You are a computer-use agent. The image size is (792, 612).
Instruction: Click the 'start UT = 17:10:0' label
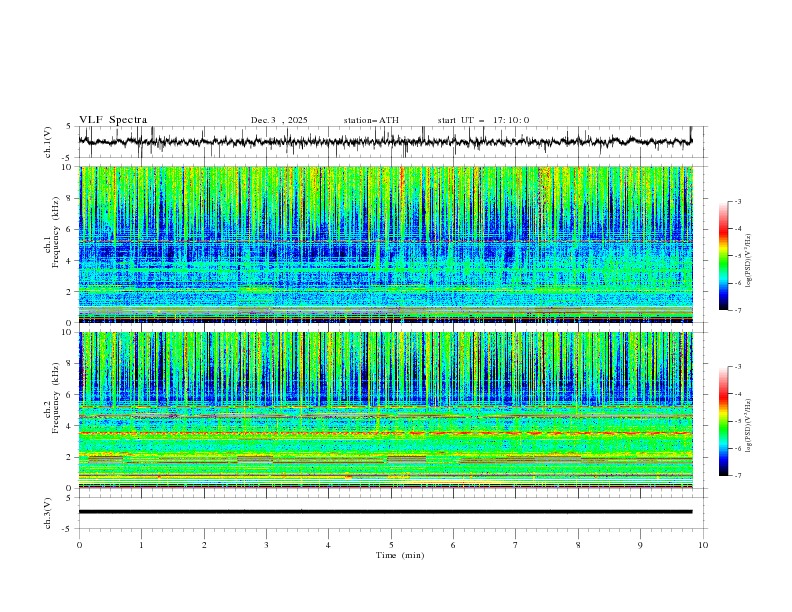coord(483,120)
